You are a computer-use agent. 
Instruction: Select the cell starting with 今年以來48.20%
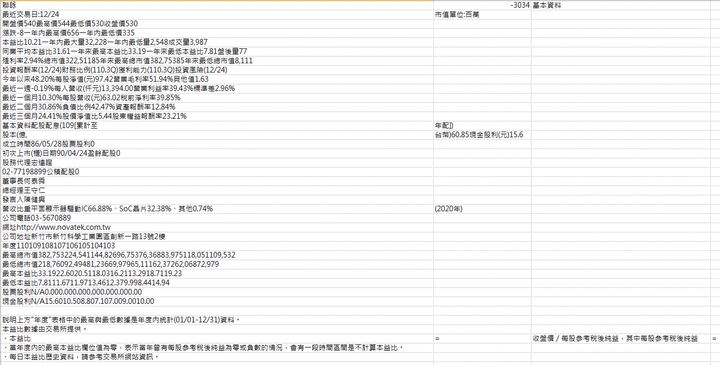tap(217, 79)
